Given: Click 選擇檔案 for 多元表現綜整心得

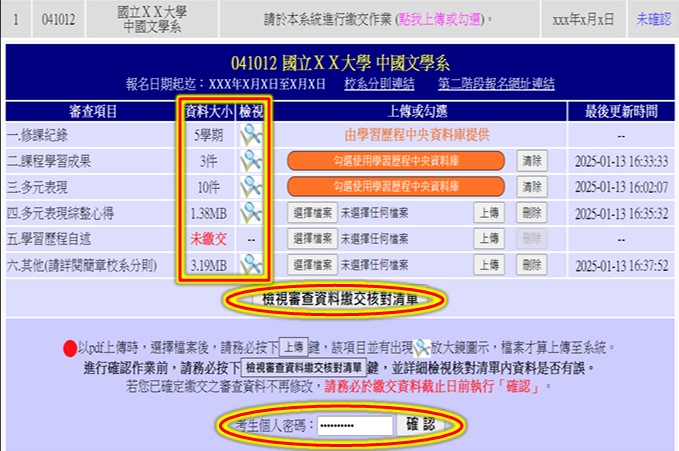Looking at the screenshot, I should click(311, 212).
